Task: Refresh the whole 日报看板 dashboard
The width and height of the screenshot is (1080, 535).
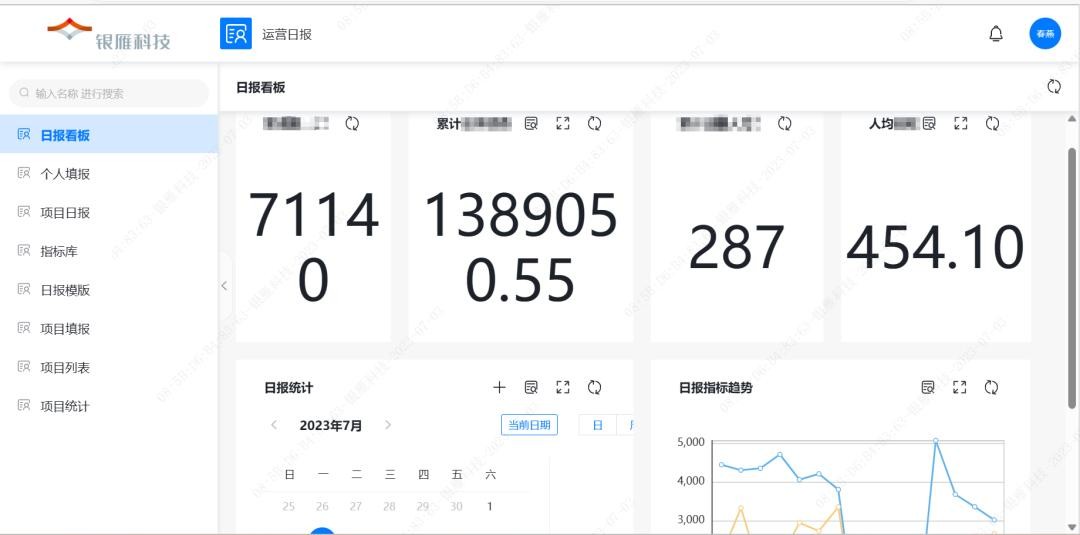Action: pyautogui.click(x=1053, y=87)
